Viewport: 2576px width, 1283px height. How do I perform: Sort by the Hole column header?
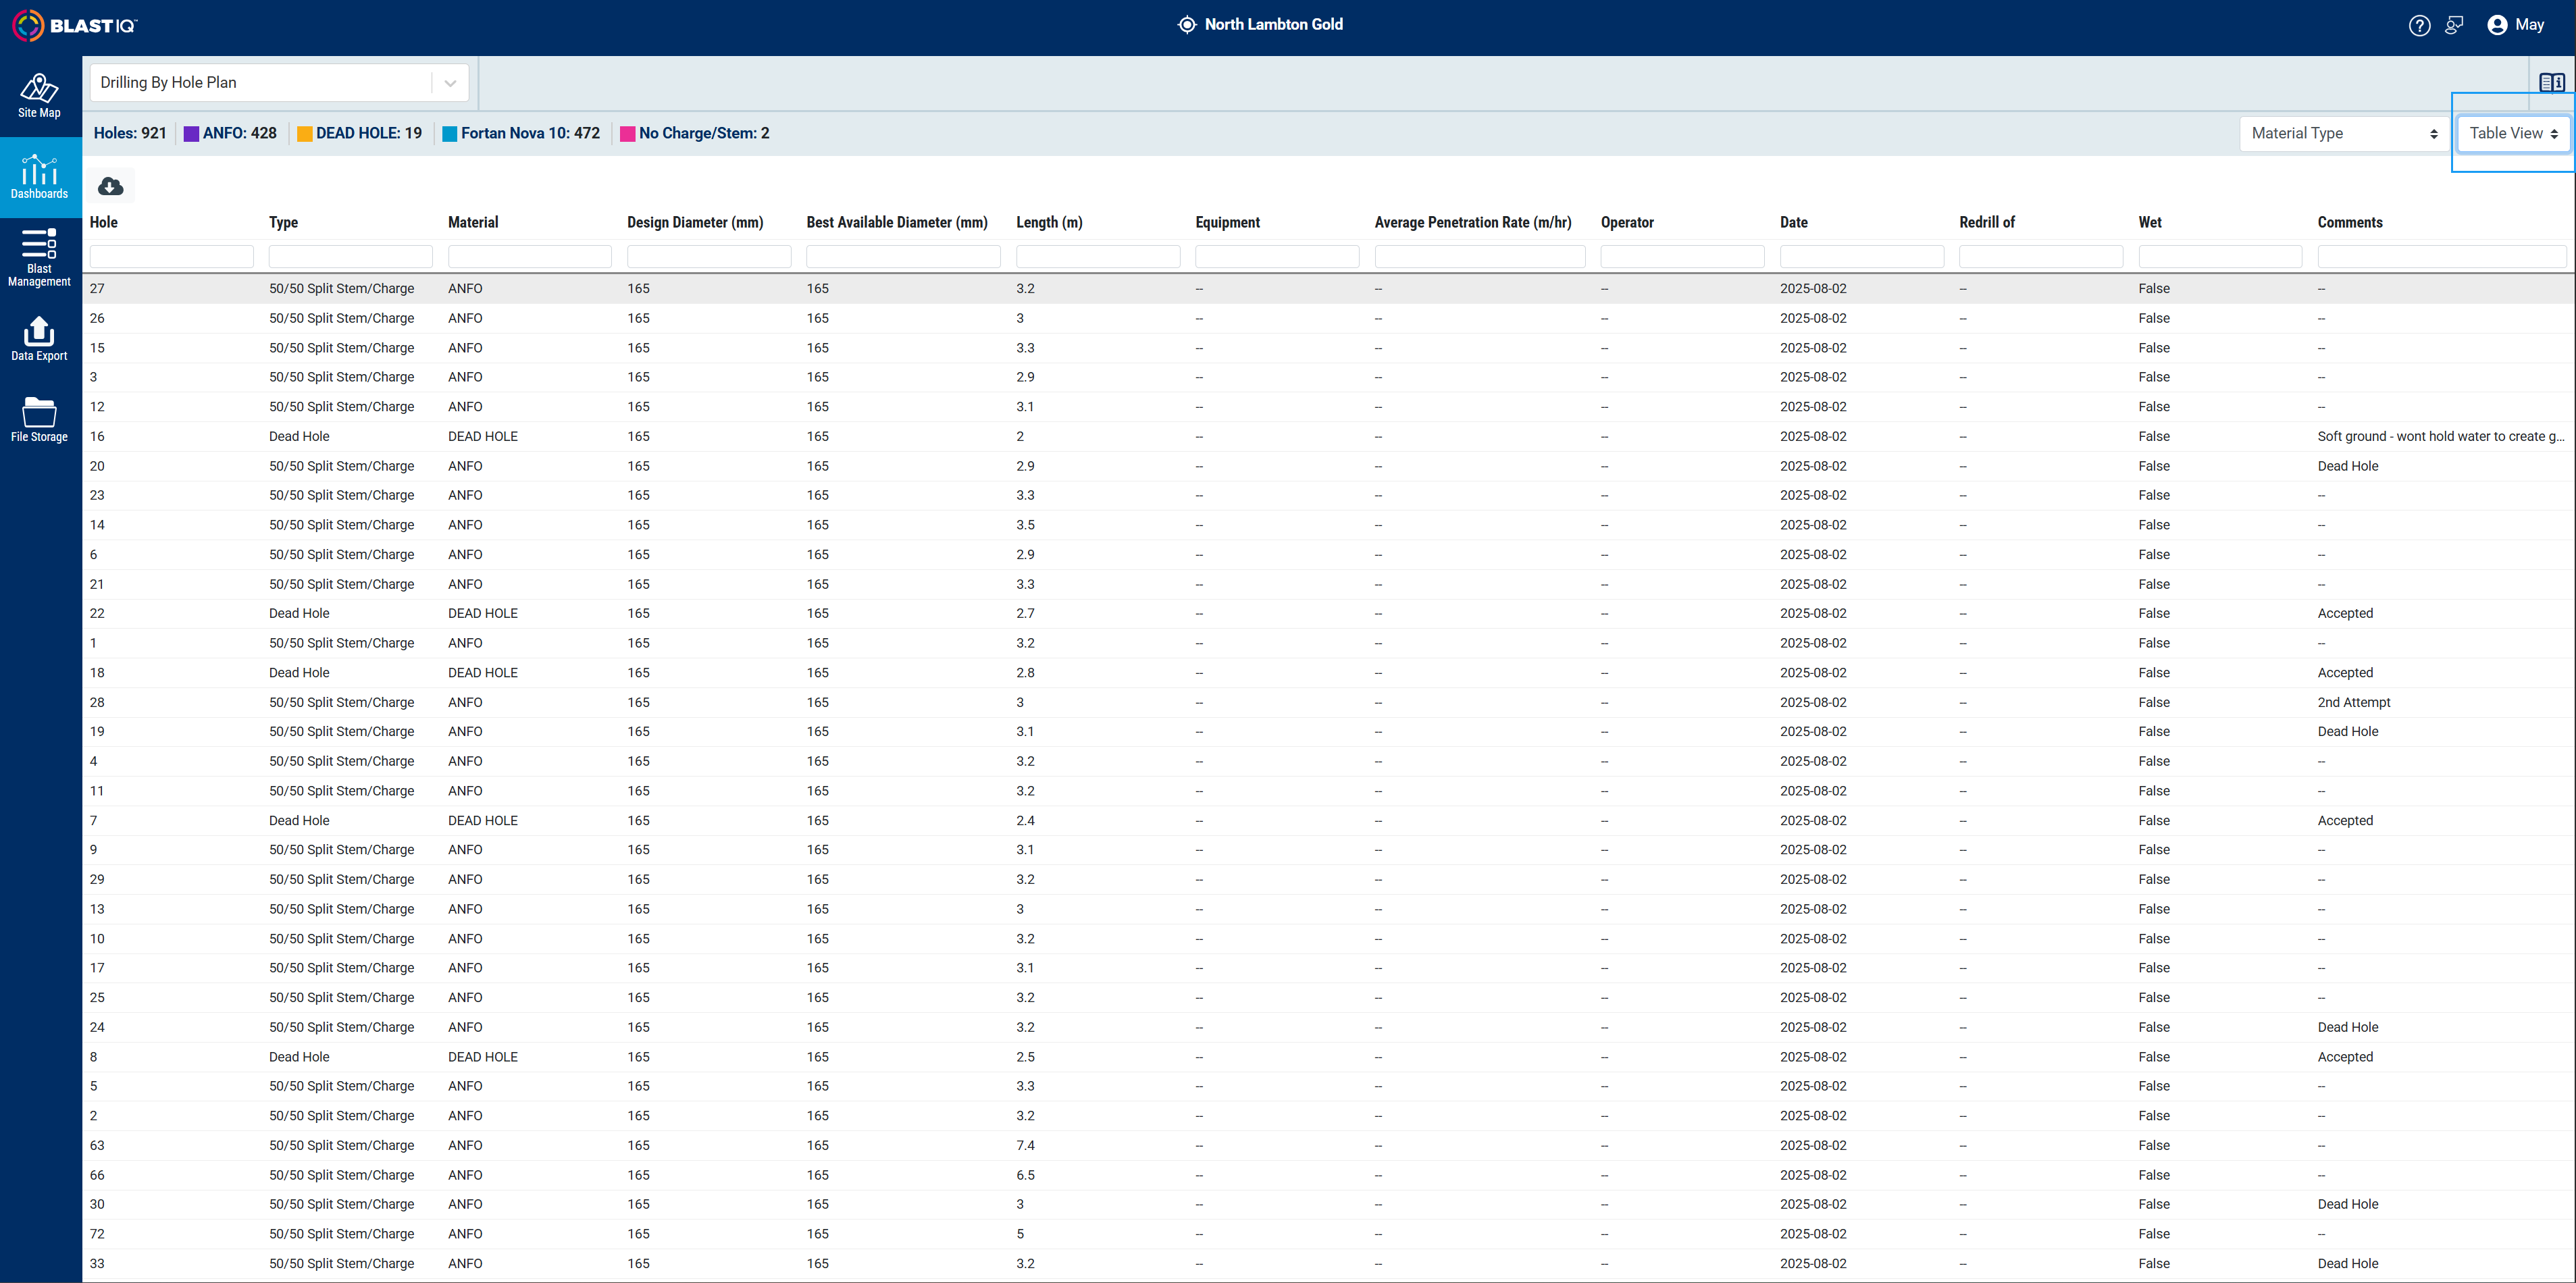[x=104, y=222]
